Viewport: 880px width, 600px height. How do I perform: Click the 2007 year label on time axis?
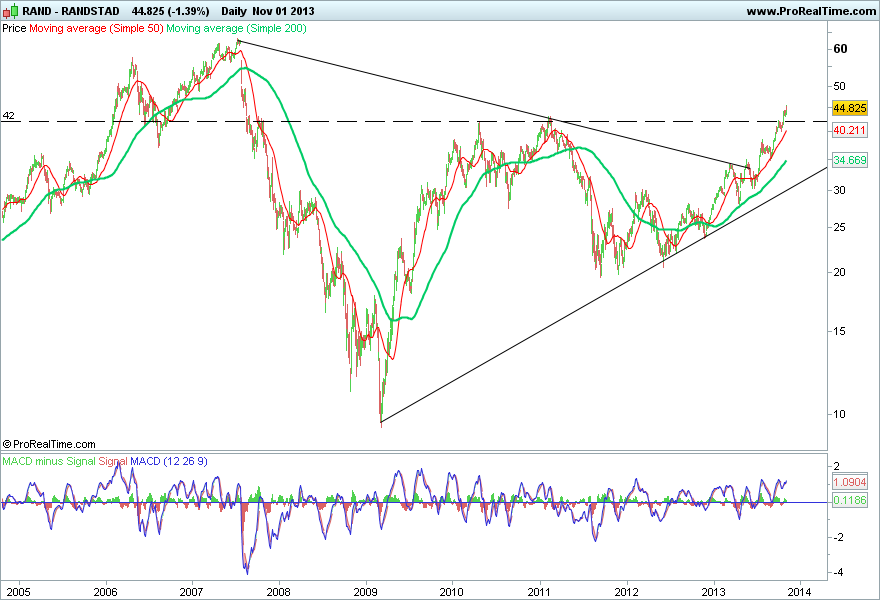[192, 592]
